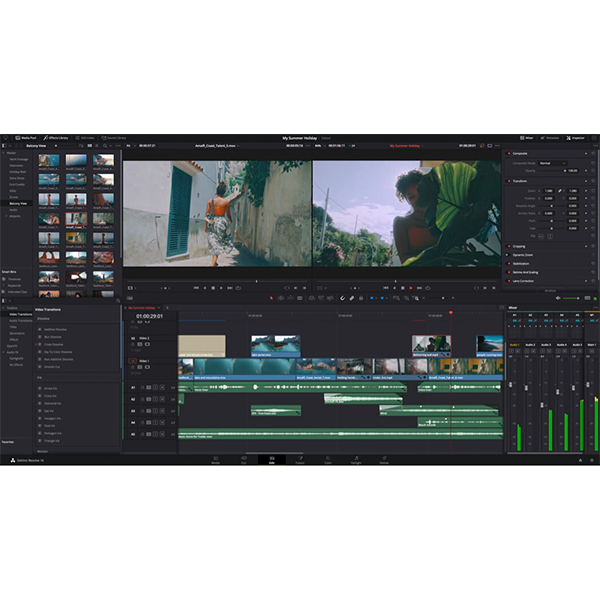Select the Balcony View bin

(x=18, y=203)
